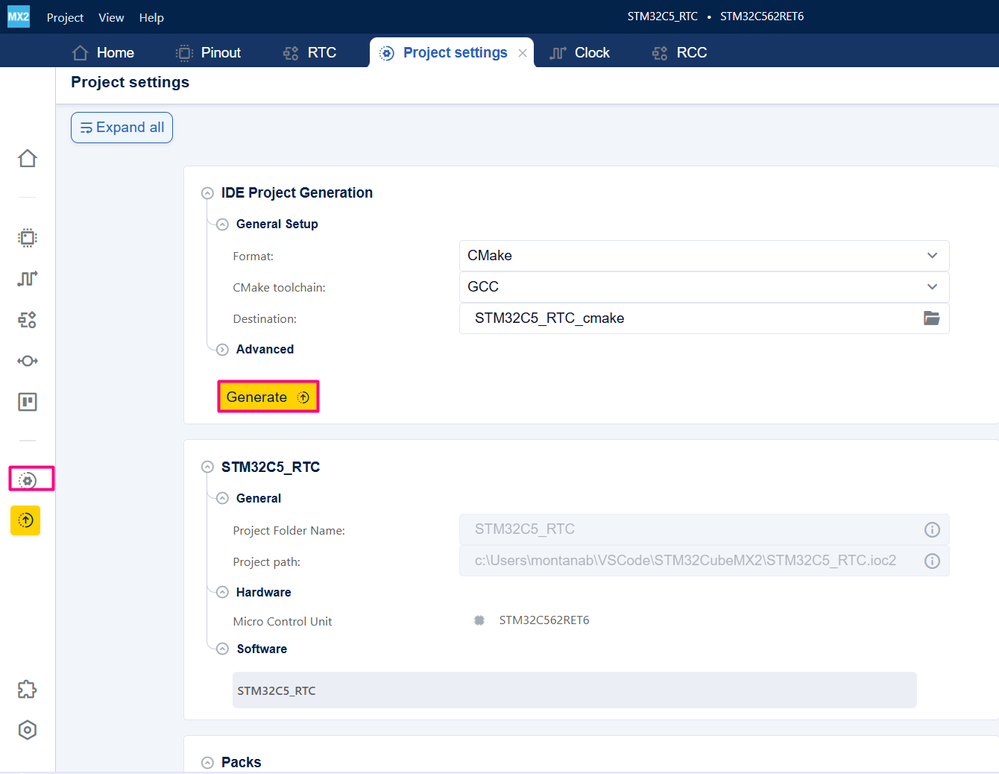Collapse the General subsection
Image resolution: width=999 pixels, height=774 pixels.
(222, 498)
